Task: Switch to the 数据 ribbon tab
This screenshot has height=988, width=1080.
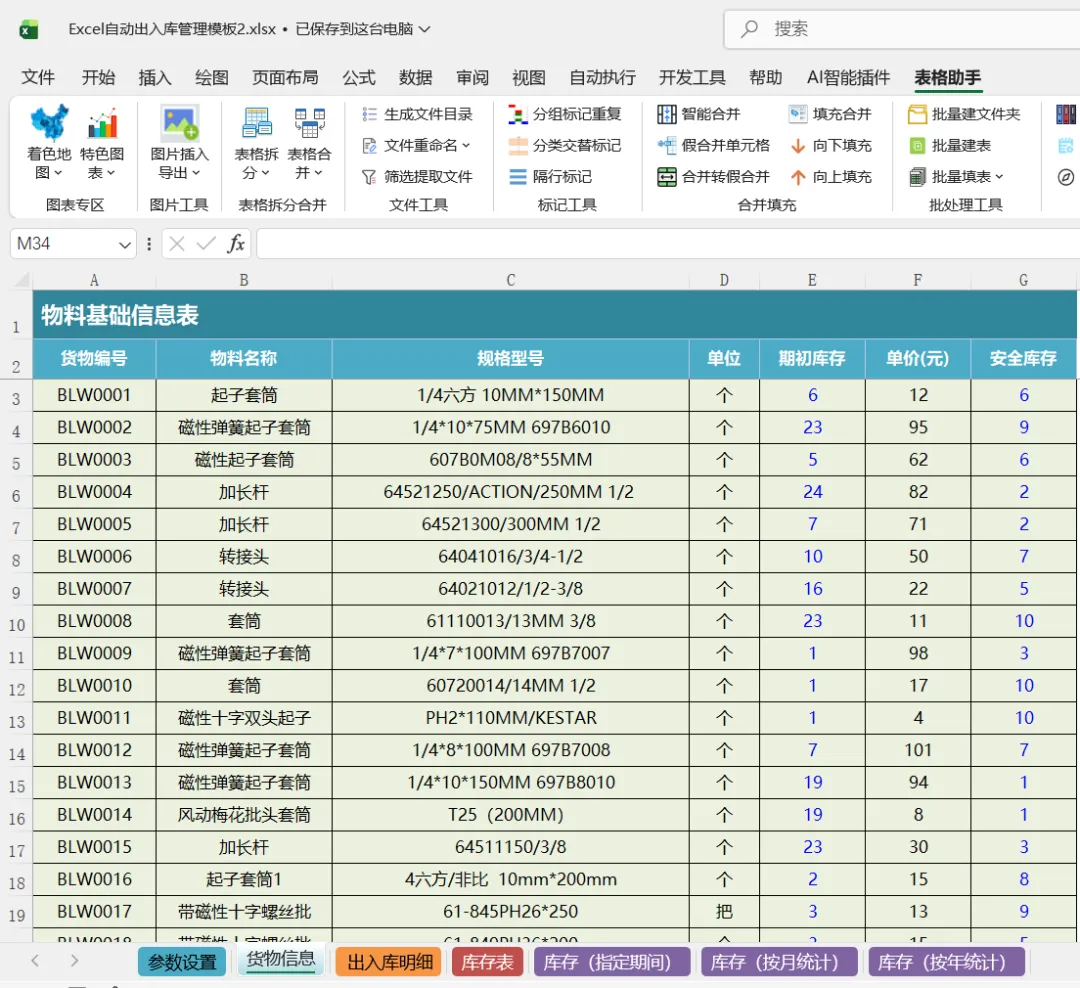Action: pyautogui.click(x=415, y=78)
